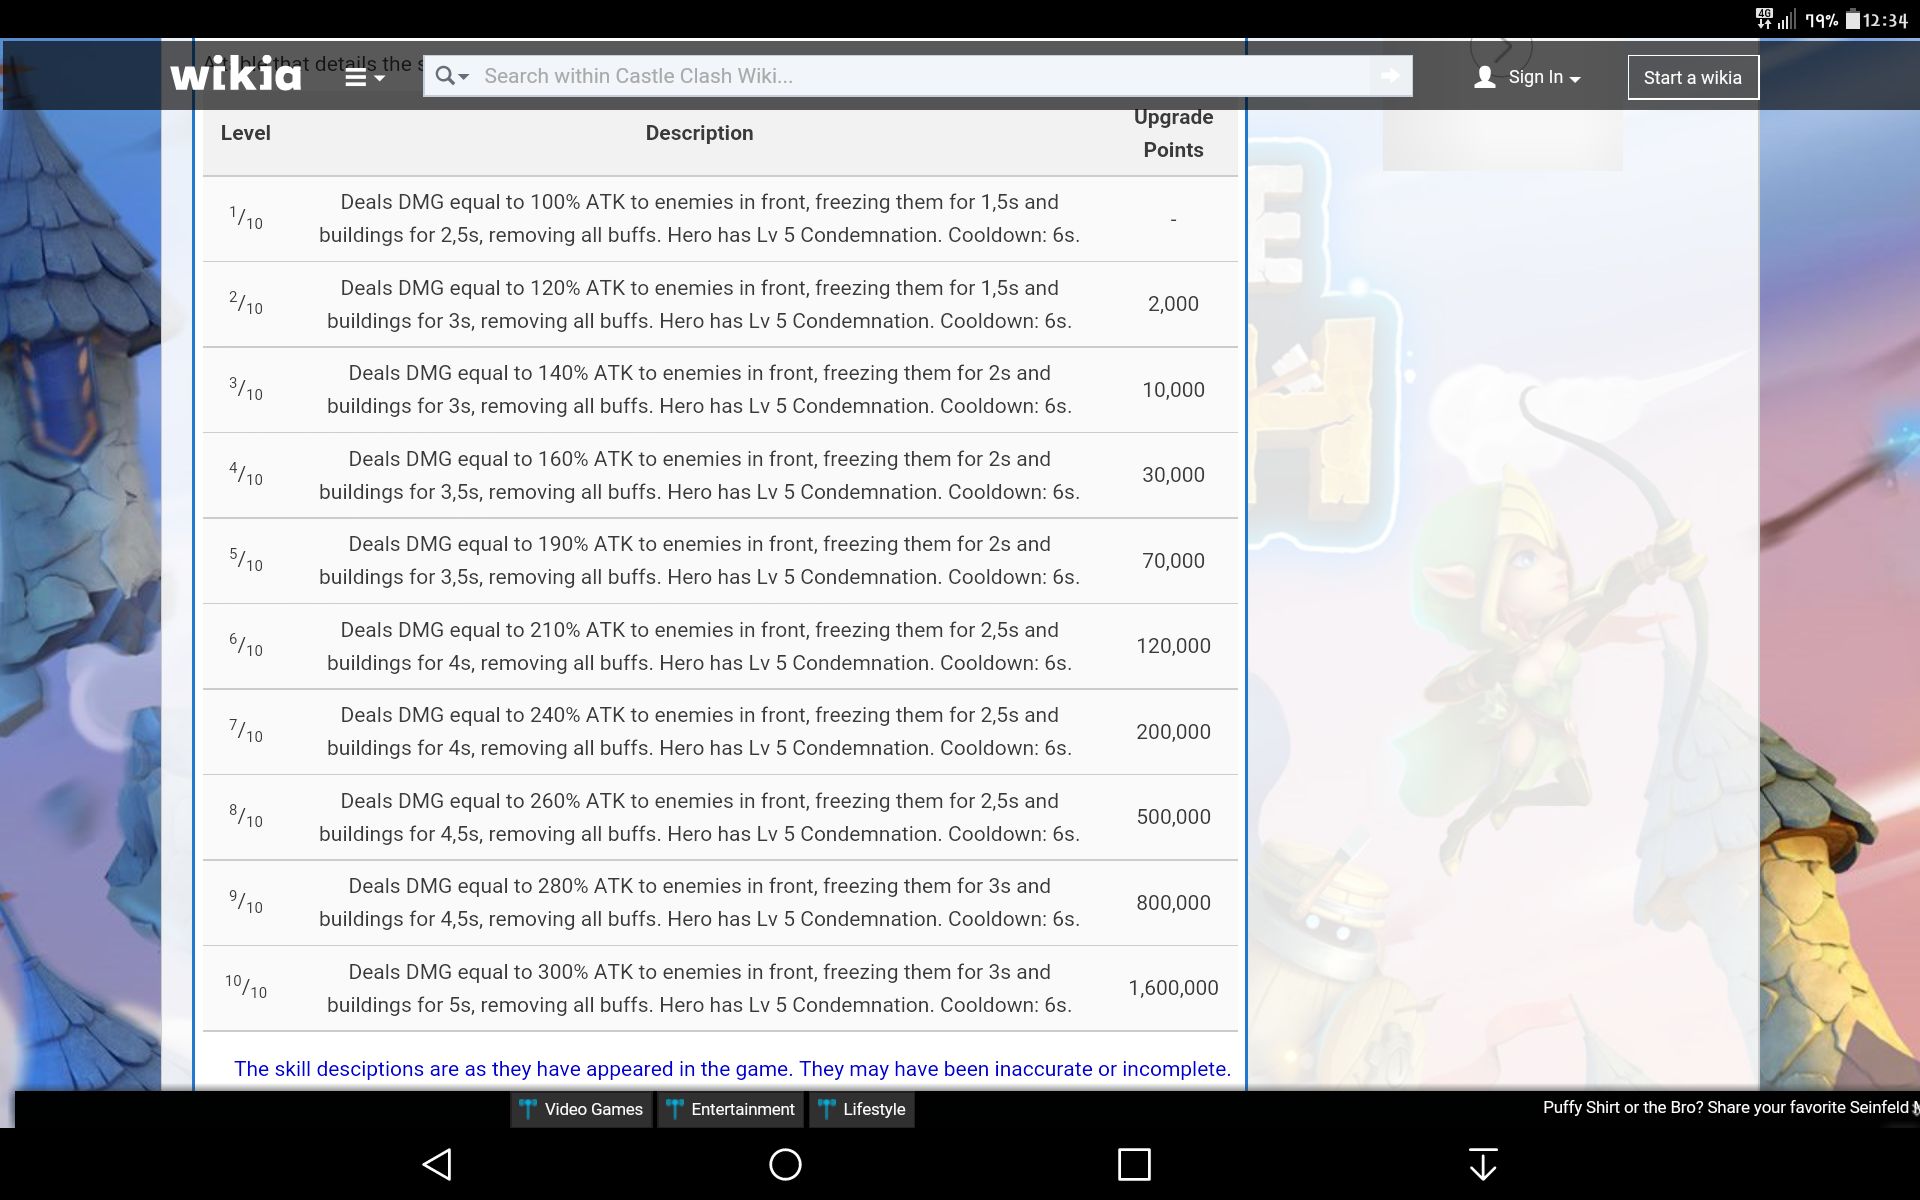The height and width of the screenshot is (1200, 1920).
Task: Click the 120% ATK description text
Action: click(699, 304)
